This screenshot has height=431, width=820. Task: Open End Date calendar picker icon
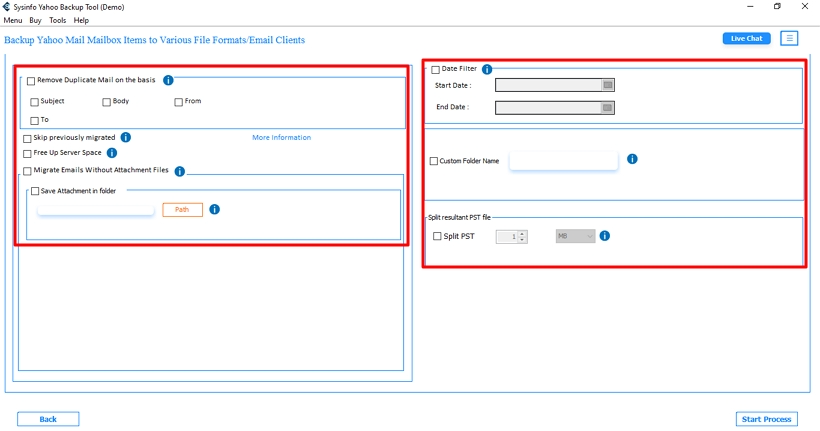tap(607, 108)
